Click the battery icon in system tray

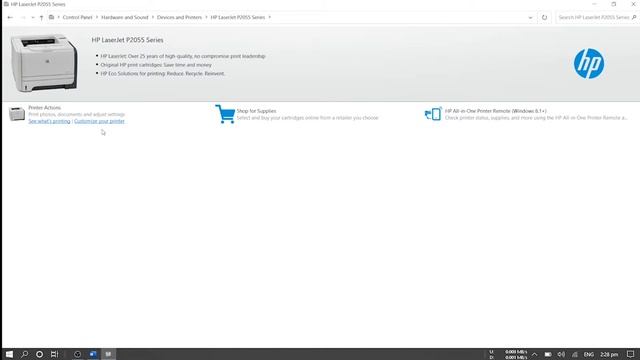pos(548,354)
